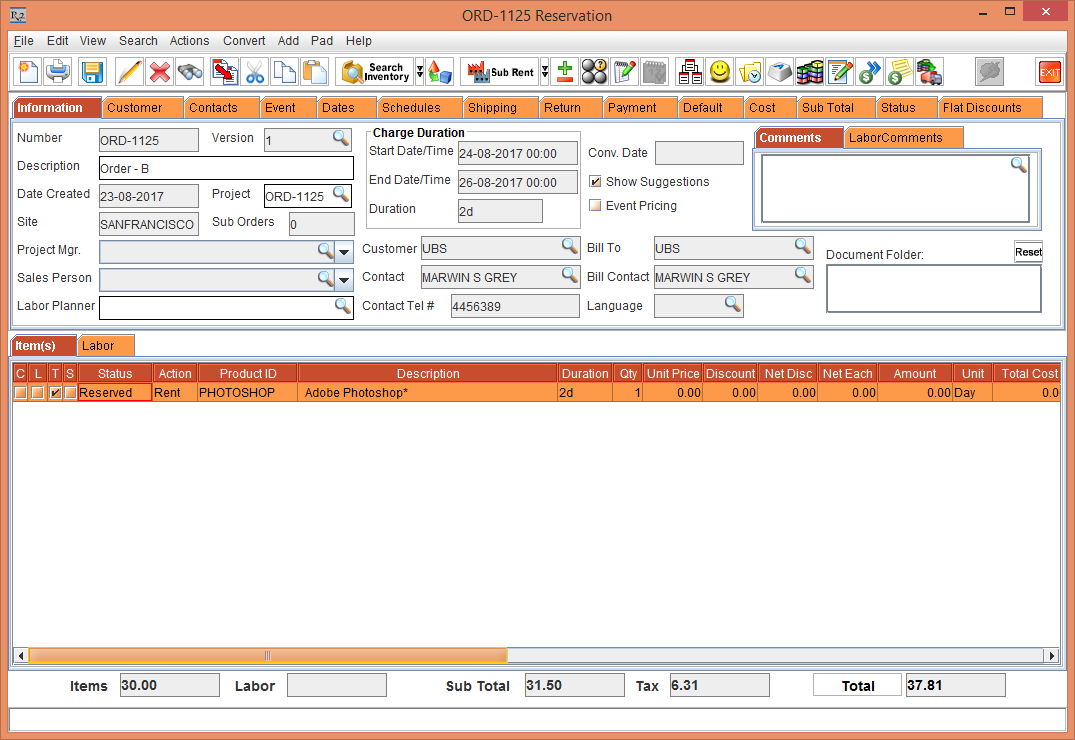Click the printer icon in toolbar
Screen dimensions: 1075x740
(x=59, y=72)
